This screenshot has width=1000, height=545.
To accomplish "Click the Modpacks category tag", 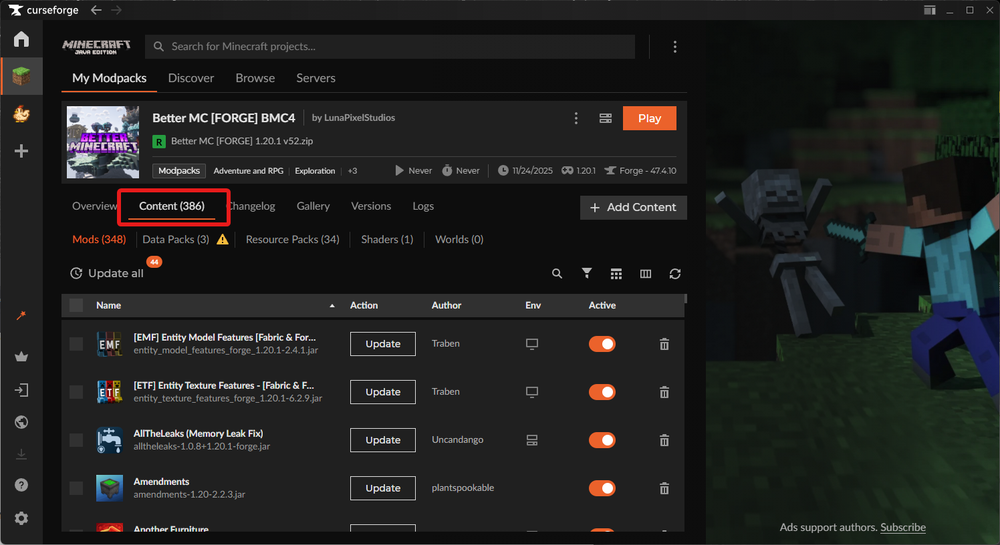I will (x=179, y=171).
